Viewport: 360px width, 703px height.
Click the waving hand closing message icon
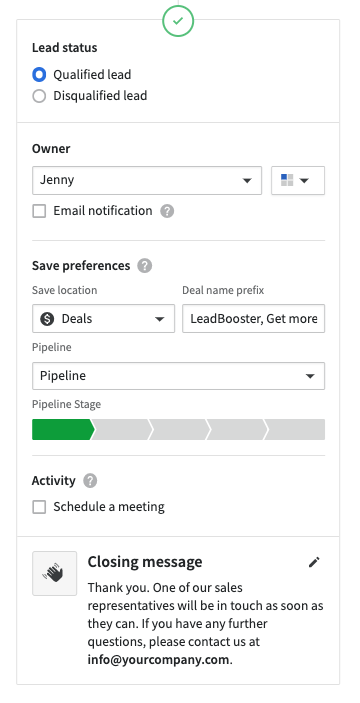coord(55,573)
